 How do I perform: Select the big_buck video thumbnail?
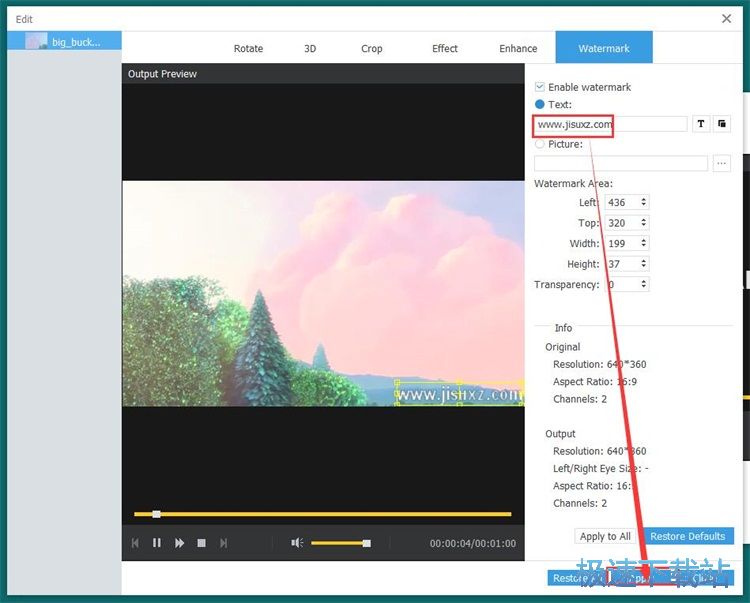pos(36,41)
